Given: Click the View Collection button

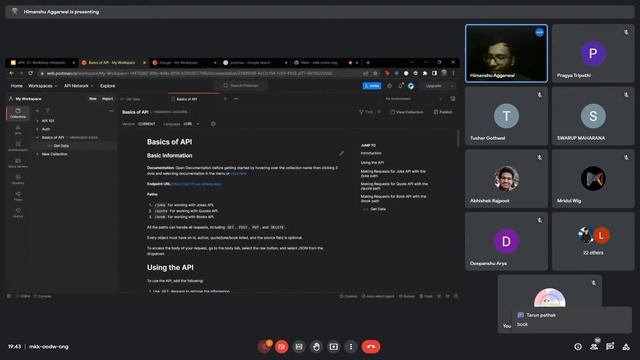Looking at the screenshot, I should (x=407, y=112).
